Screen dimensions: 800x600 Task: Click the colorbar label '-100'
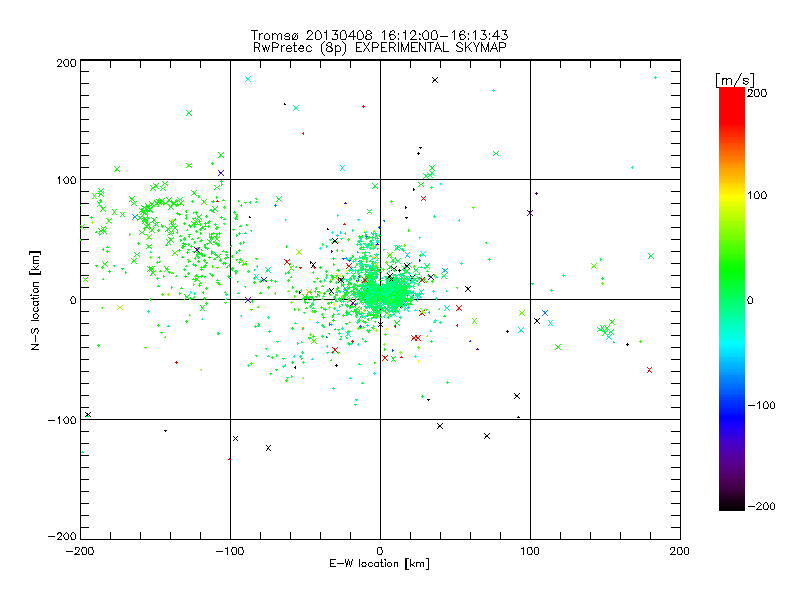coord(761,405)
